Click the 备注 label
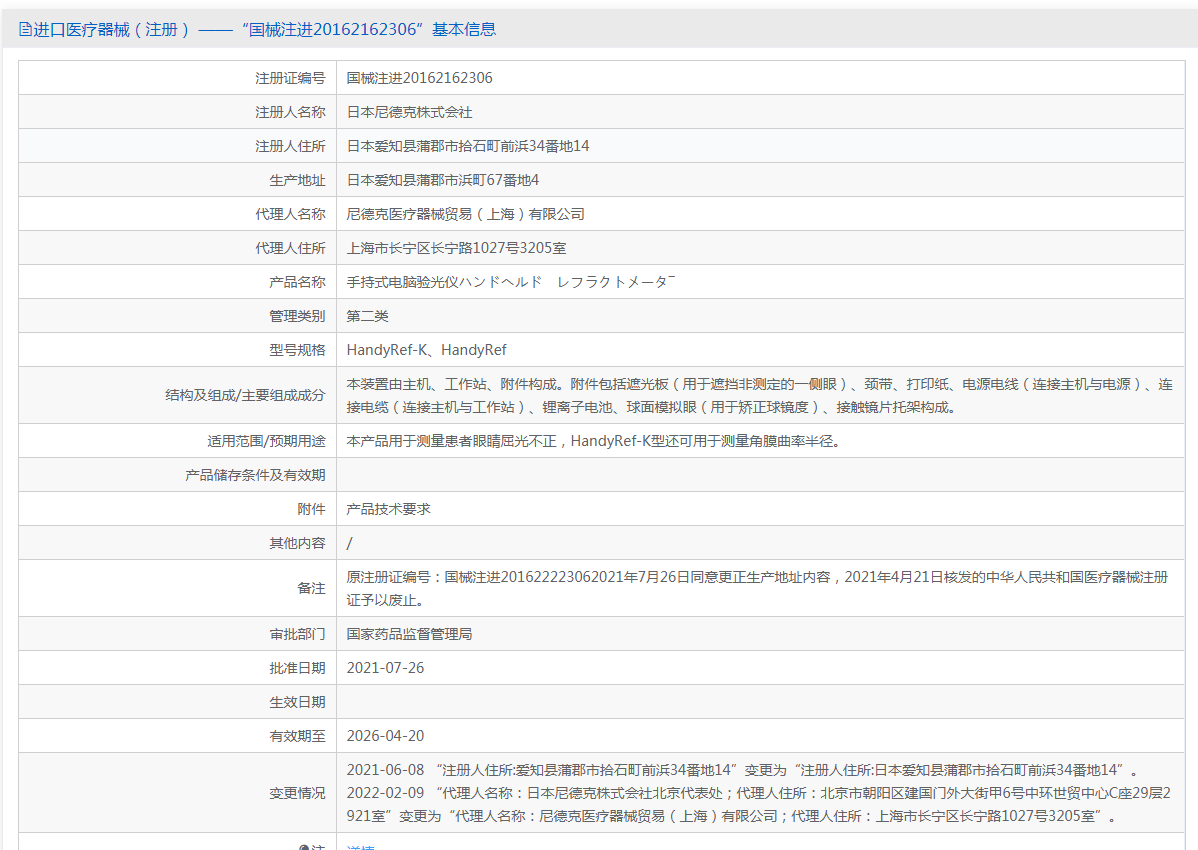Image resolution: width=1198 pixels, height=850 pixels. click(311, 589)
